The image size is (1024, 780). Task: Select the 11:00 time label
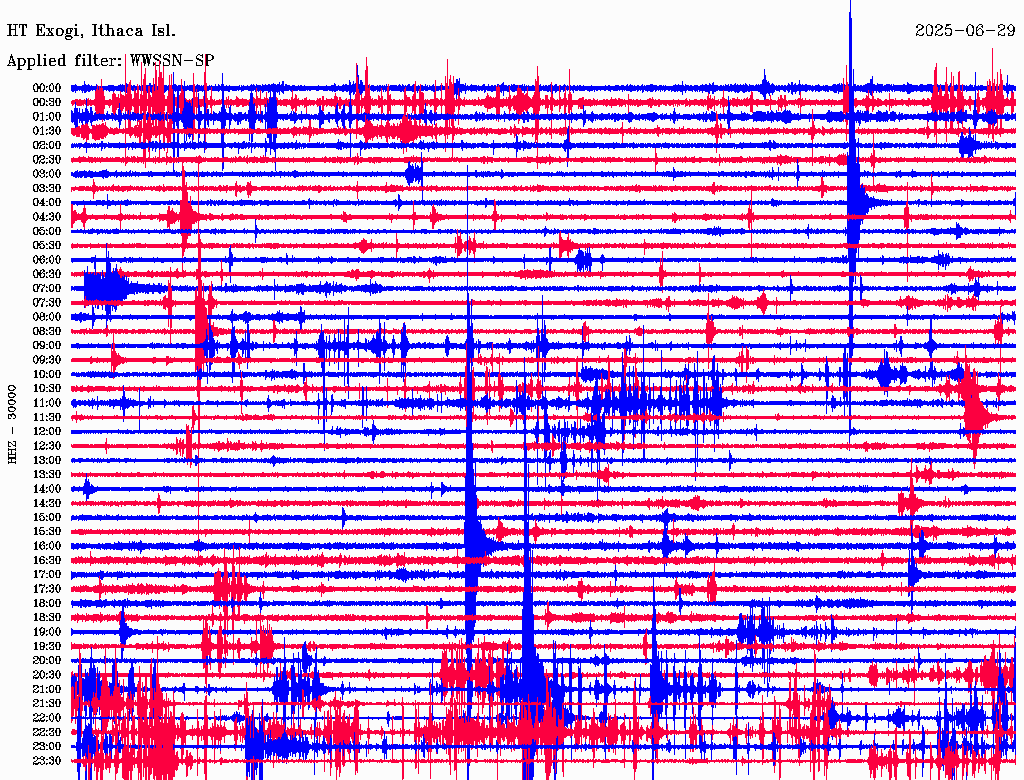pyautogui.click(x=47, y=403)
